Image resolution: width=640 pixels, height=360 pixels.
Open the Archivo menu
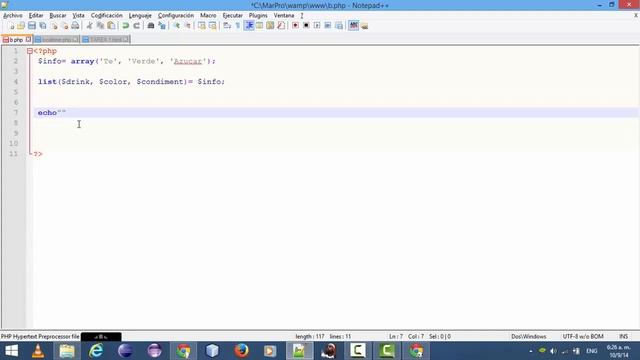pyautogui.click(x=13, y=16)
